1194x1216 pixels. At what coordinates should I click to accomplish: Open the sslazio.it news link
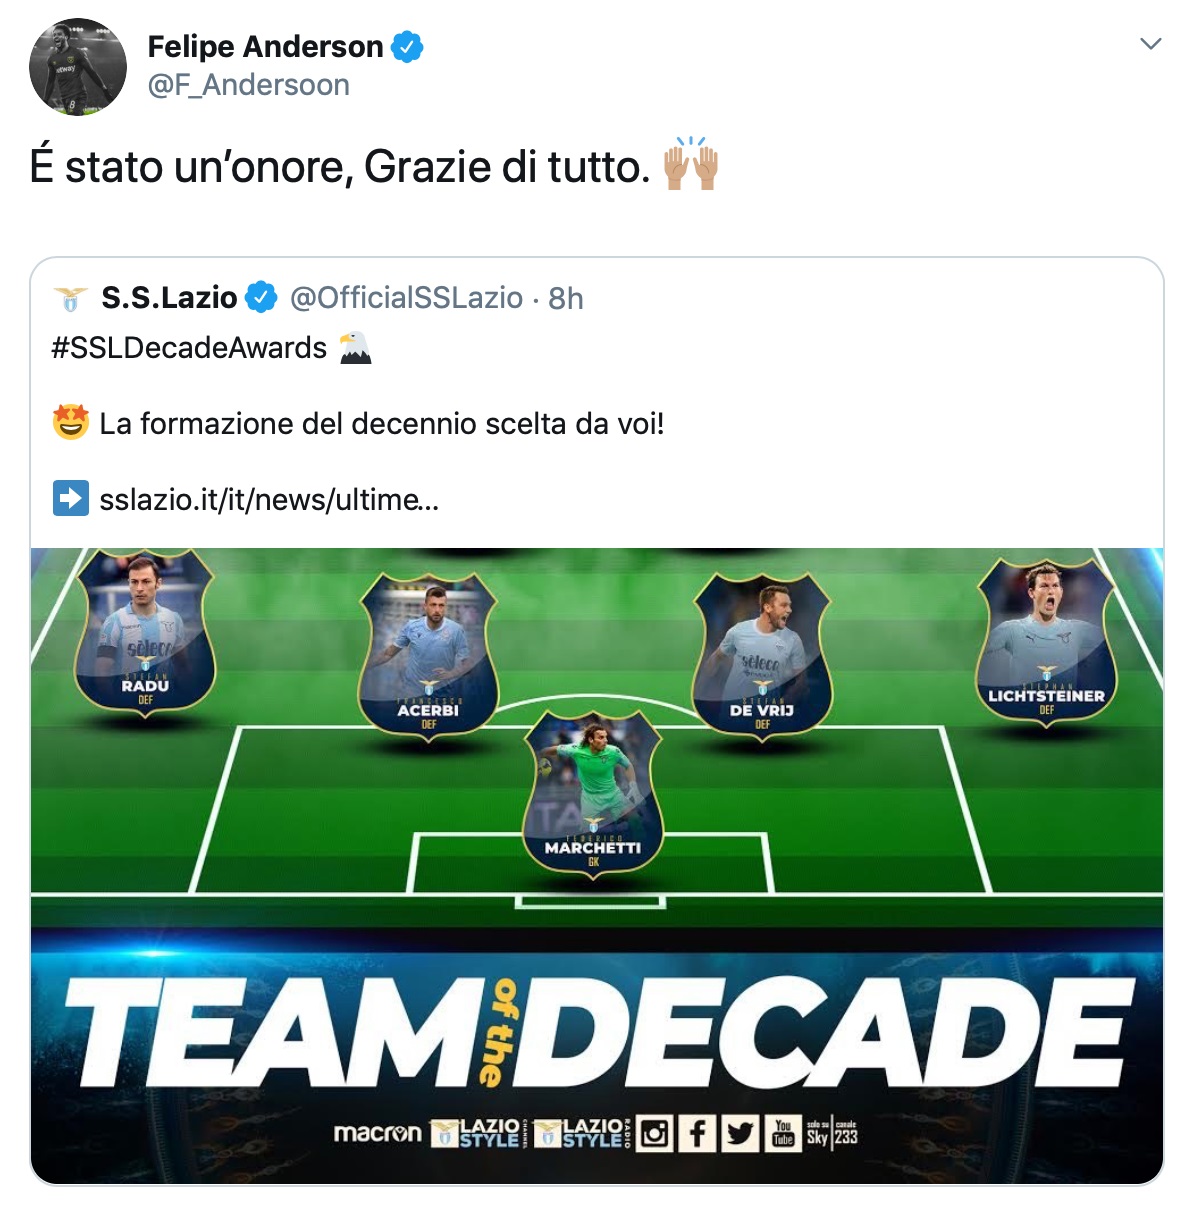[x=269, y=499]
